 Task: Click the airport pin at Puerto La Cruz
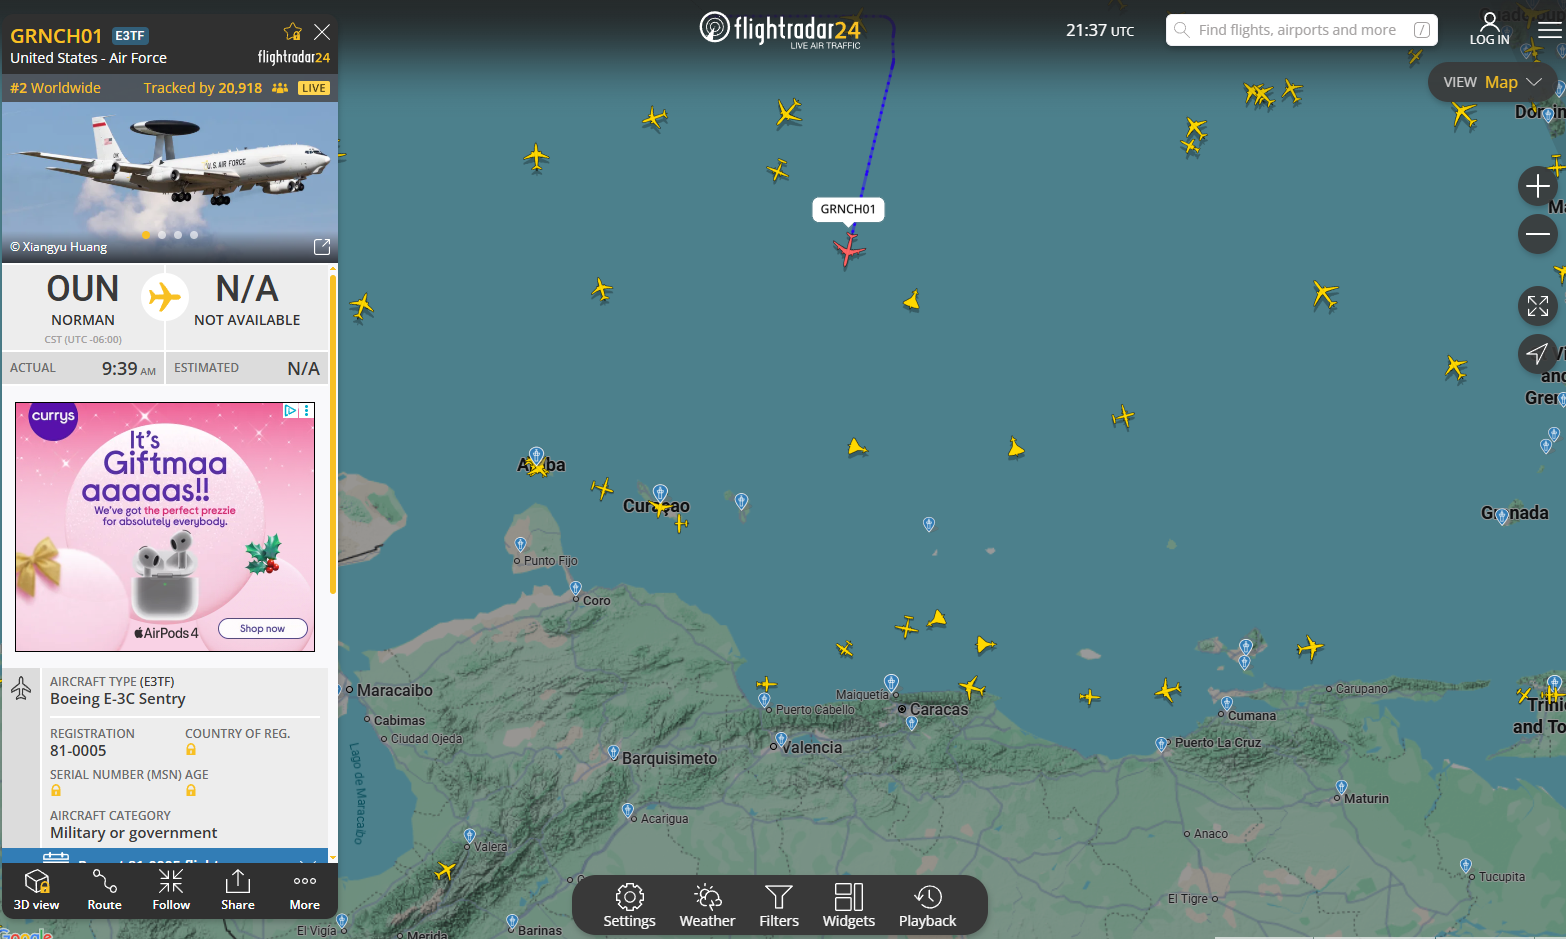coord(1162,744)
